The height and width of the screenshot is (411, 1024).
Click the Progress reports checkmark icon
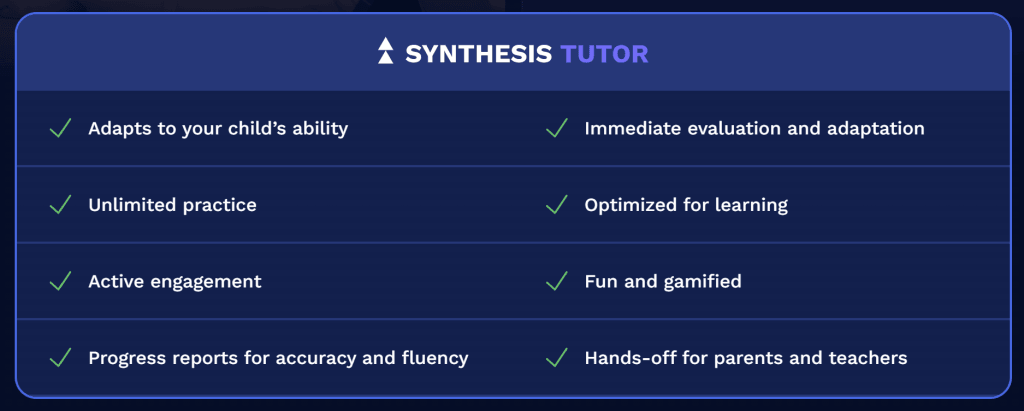[60, 357]
